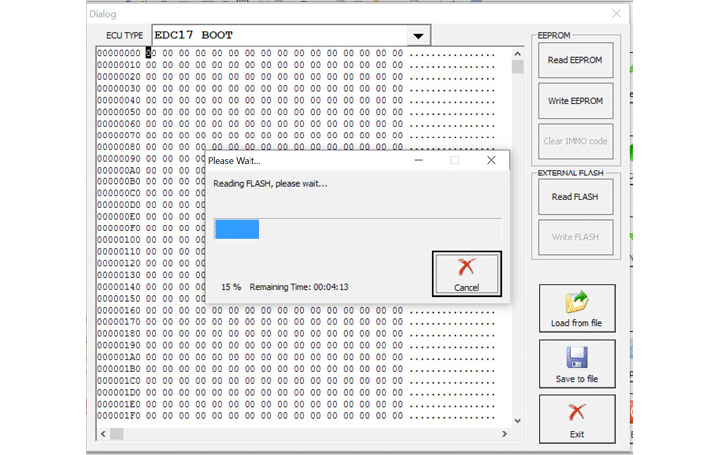Click the hex row at address 00000100
Image resolution: width=719 pixels, height=455 pixels.
250,239
